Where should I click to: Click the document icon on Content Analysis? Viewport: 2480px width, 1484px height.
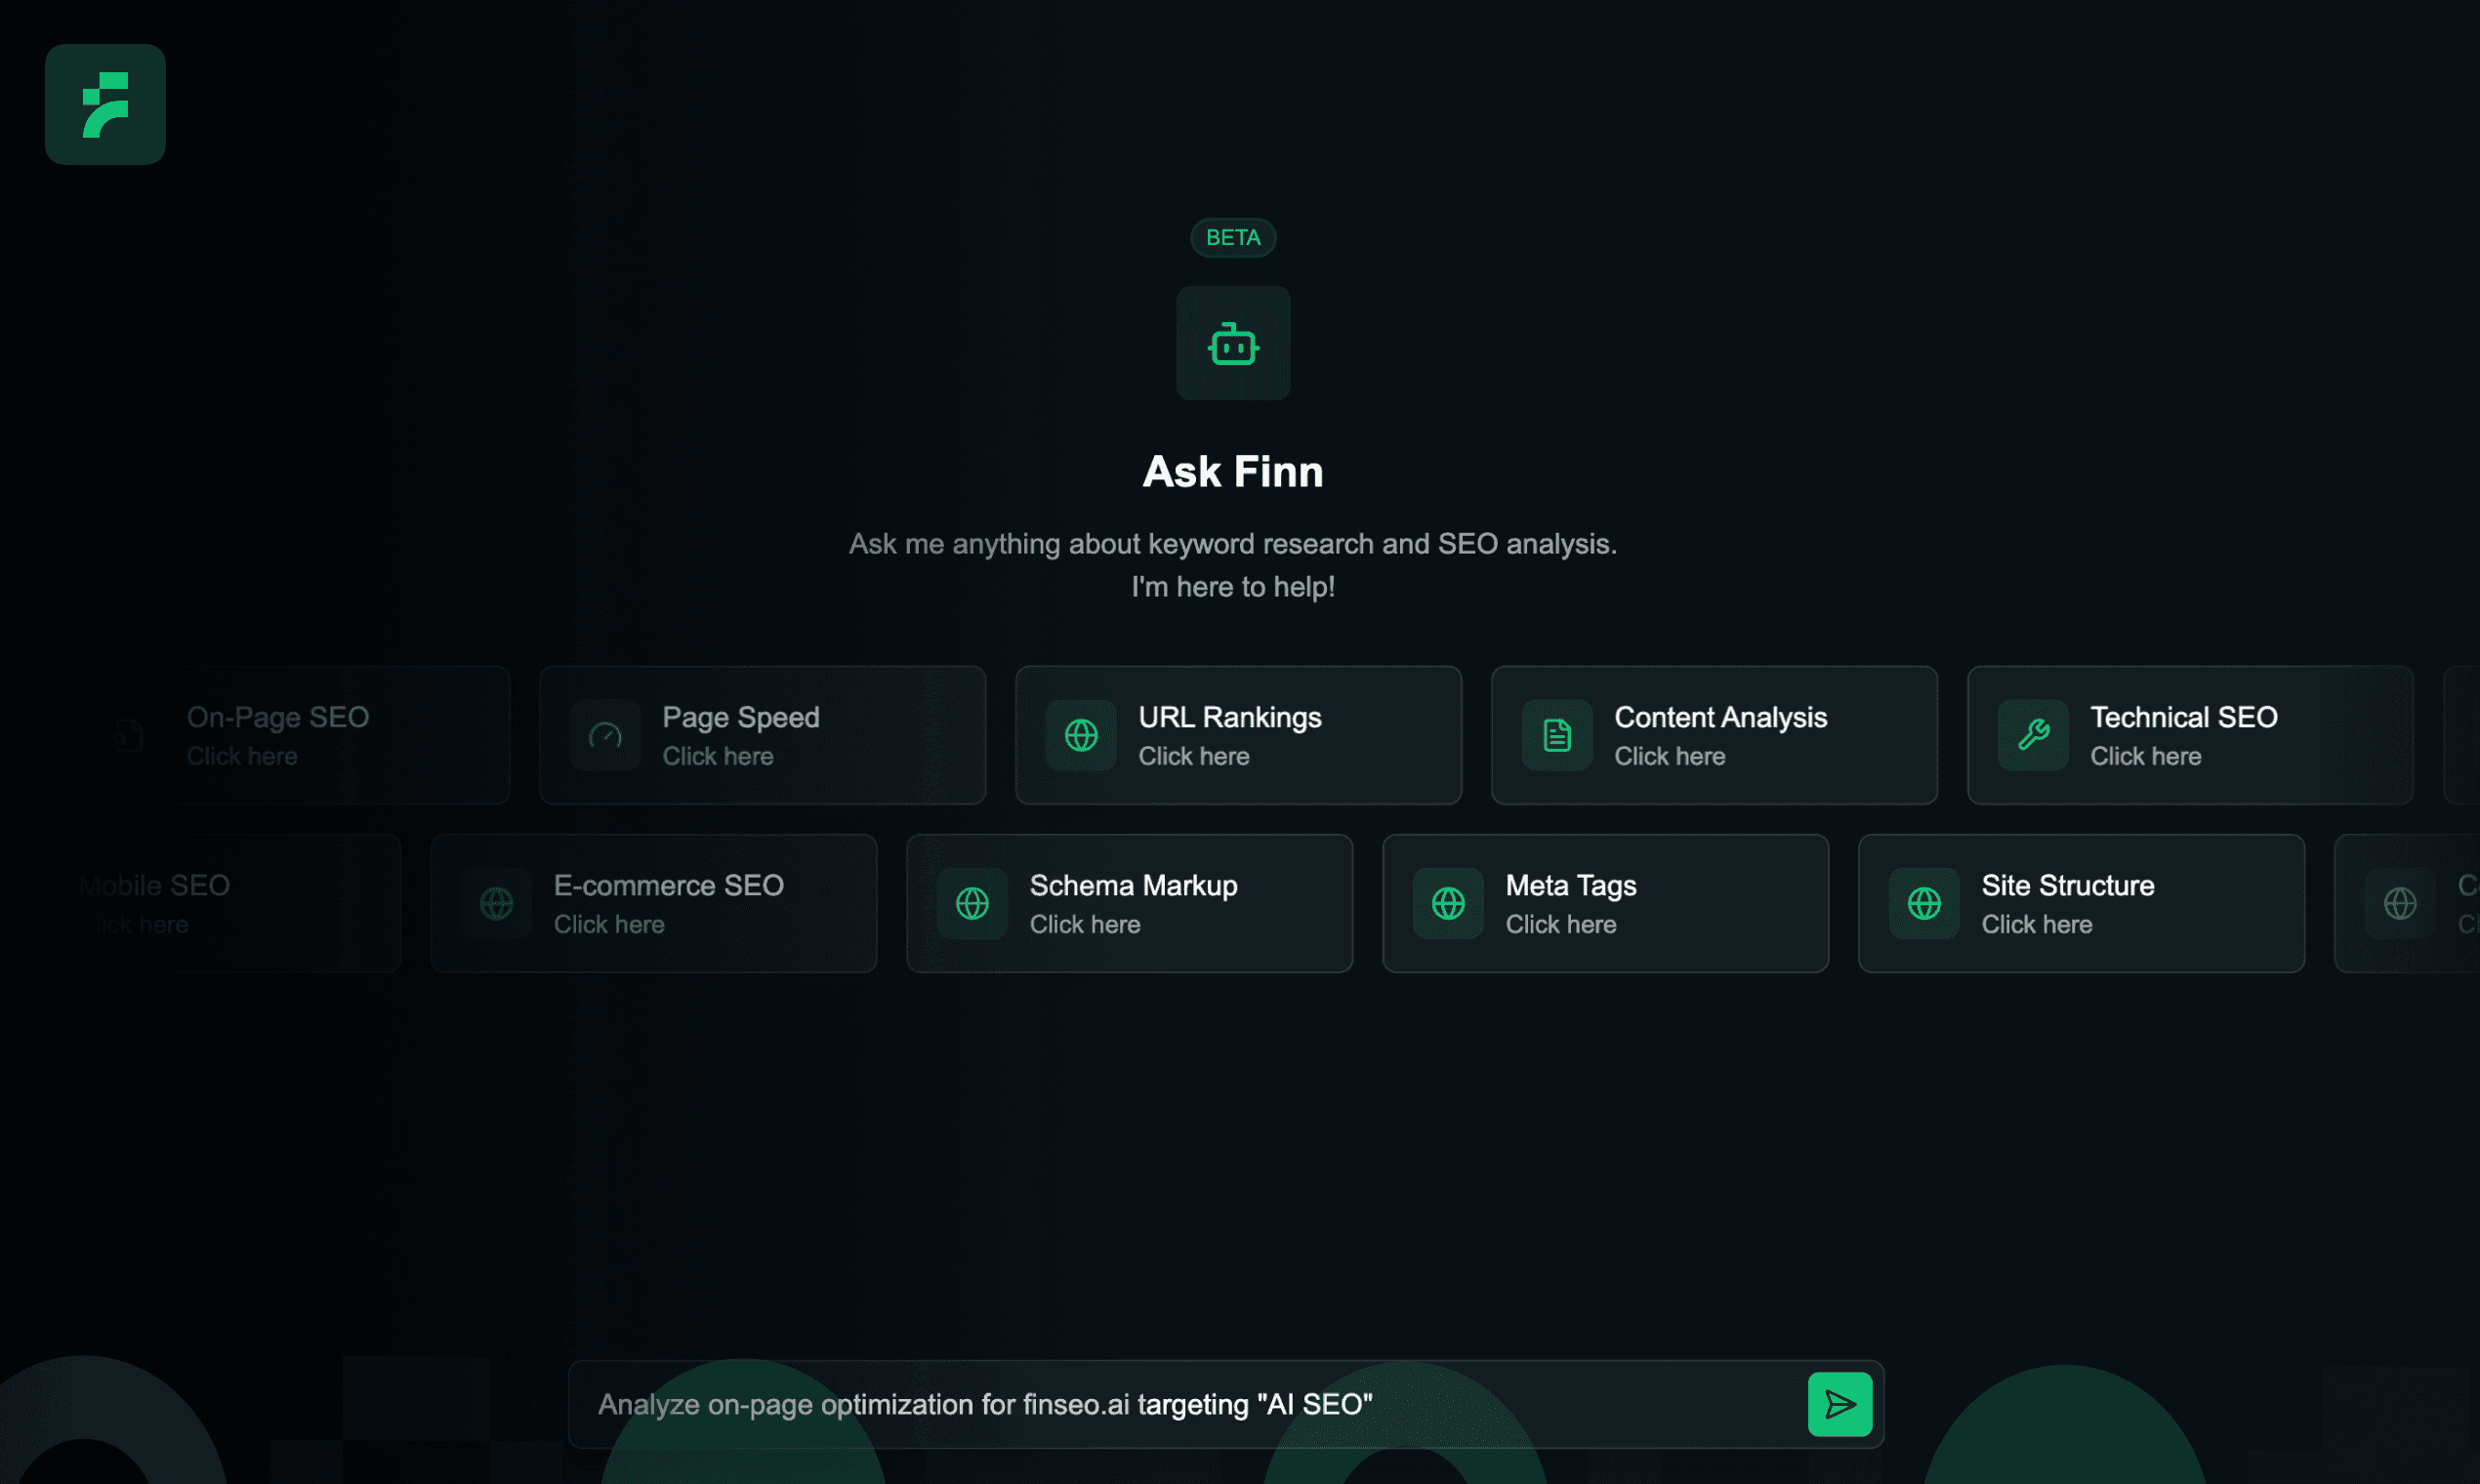click(1557, 735)
